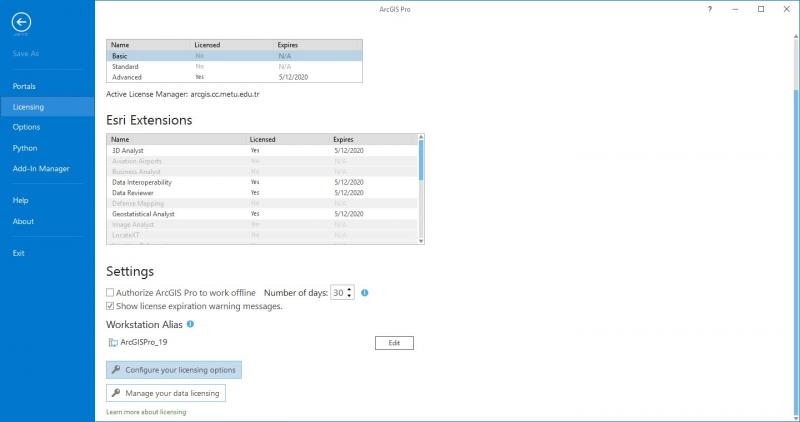This screenshot has width=800, height=422.
Task: Click the Yes value for Geostatistical Analyst
Action: (x=255, y=214)
